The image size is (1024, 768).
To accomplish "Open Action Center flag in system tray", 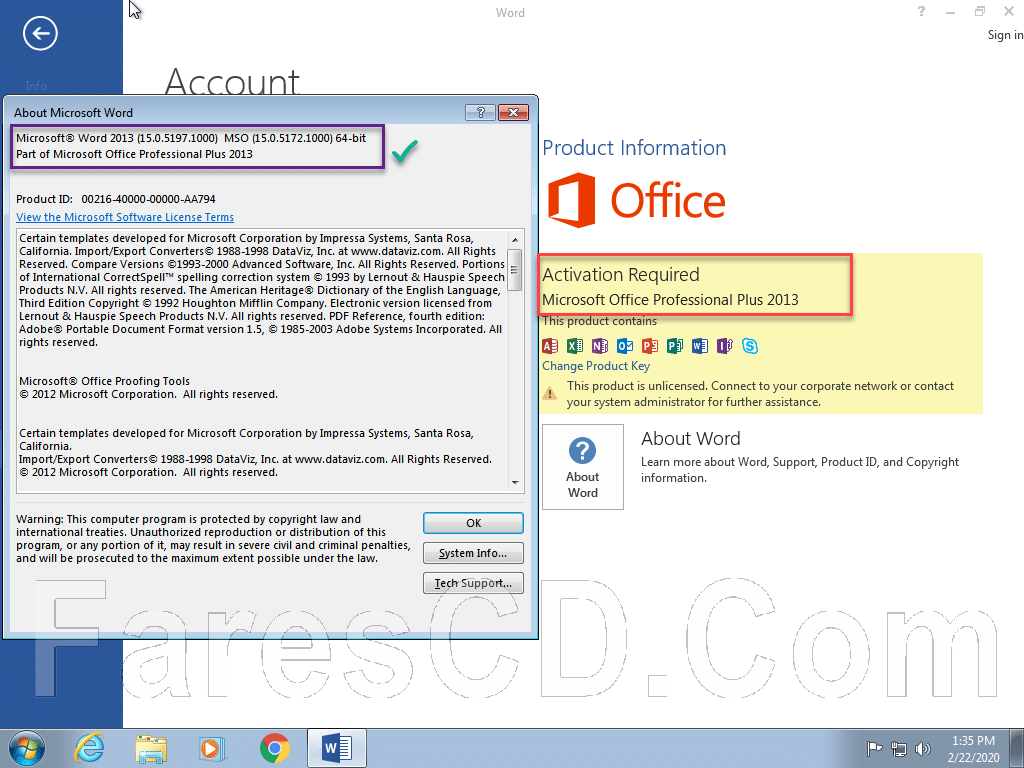I will tap(874, 748).
